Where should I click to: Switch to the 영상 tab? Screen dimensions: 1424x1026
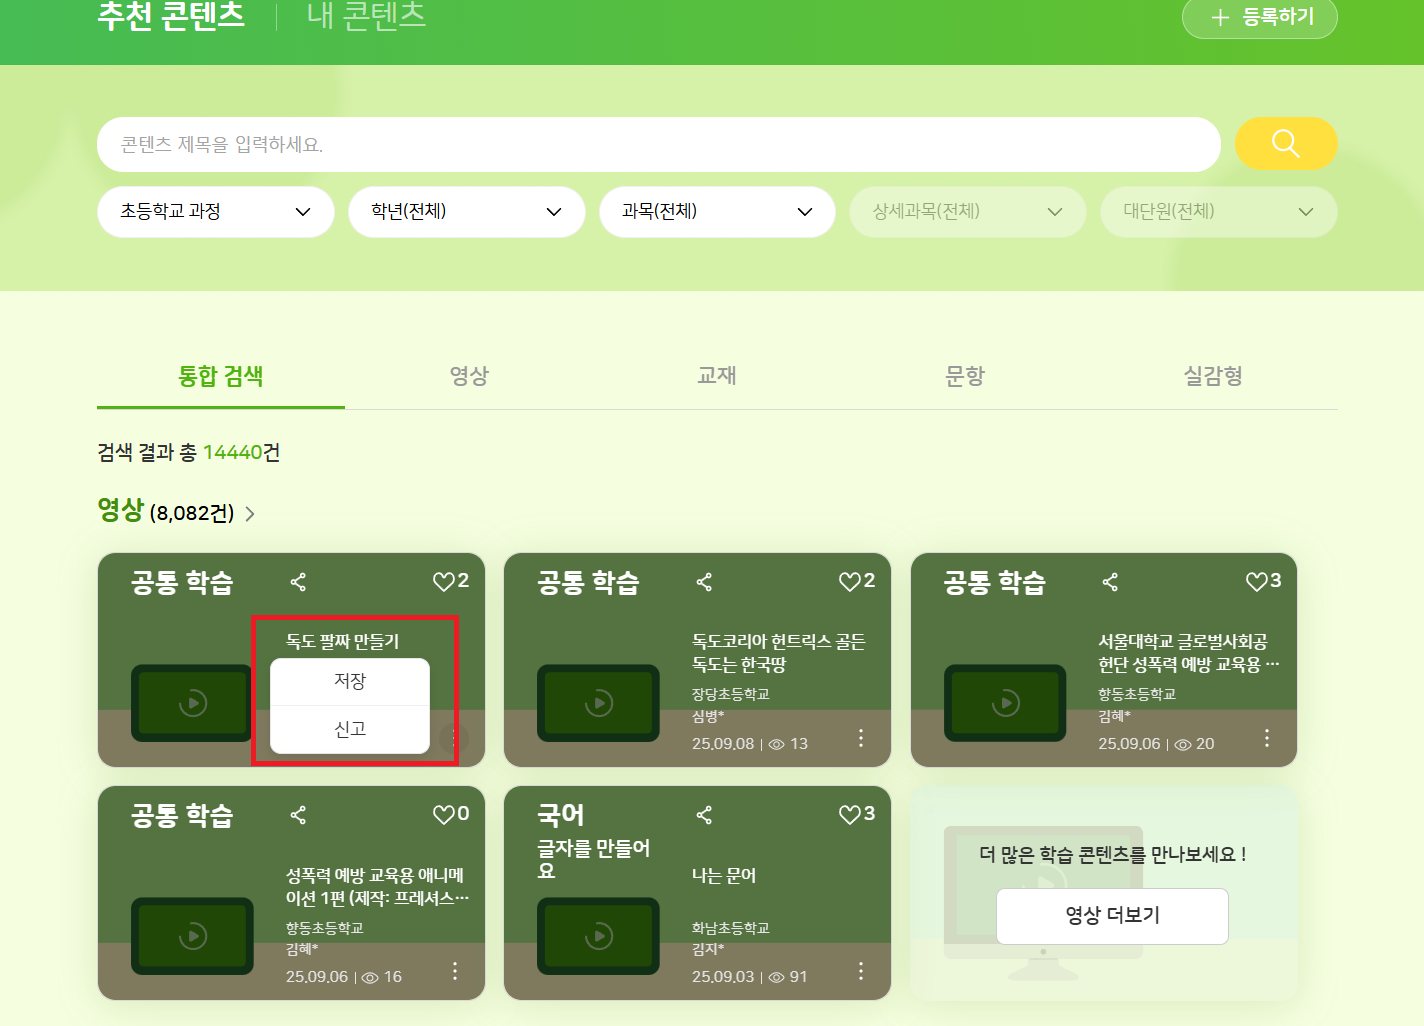[469, 376]
